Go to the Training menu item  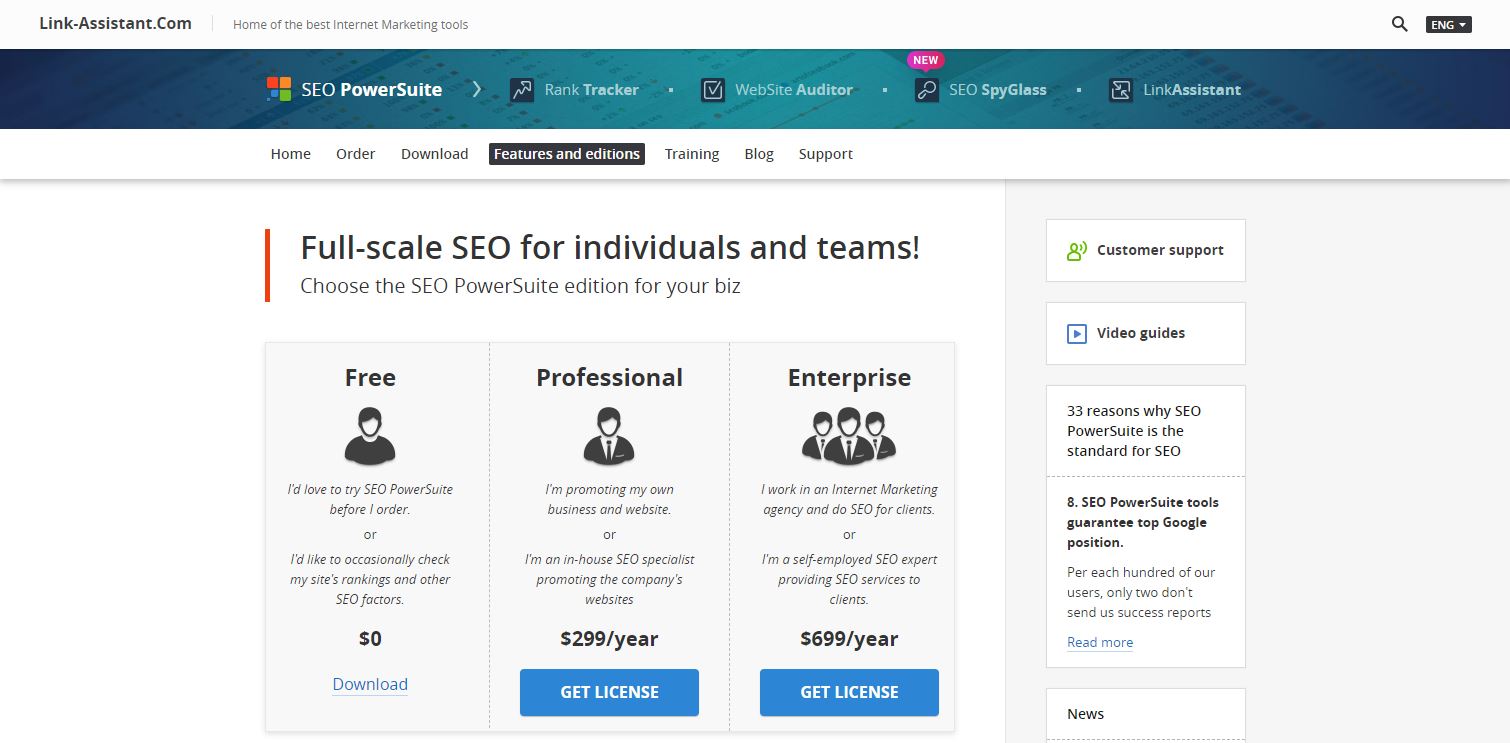tap(692, 154)
